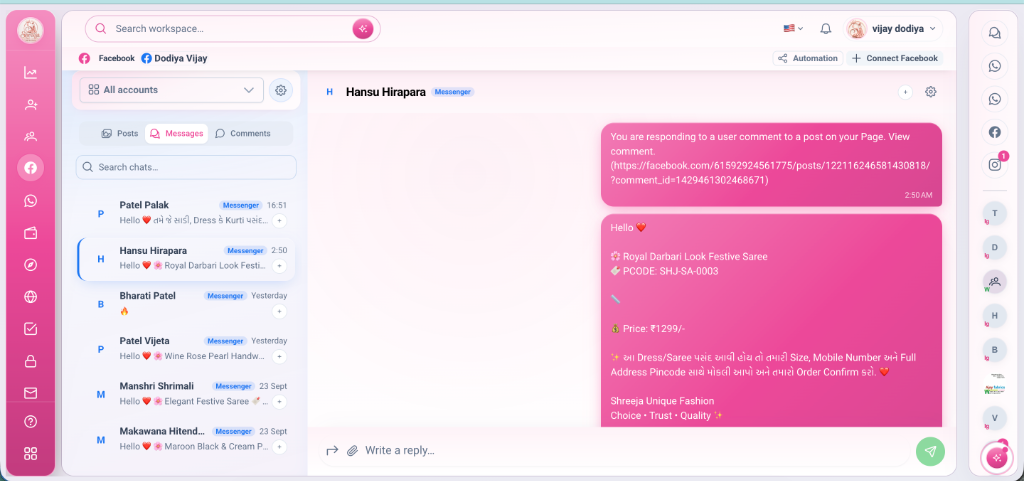This screenshot has width=1024, height=481.
Task: Send the reply with green send button
Action: (930, 451)
